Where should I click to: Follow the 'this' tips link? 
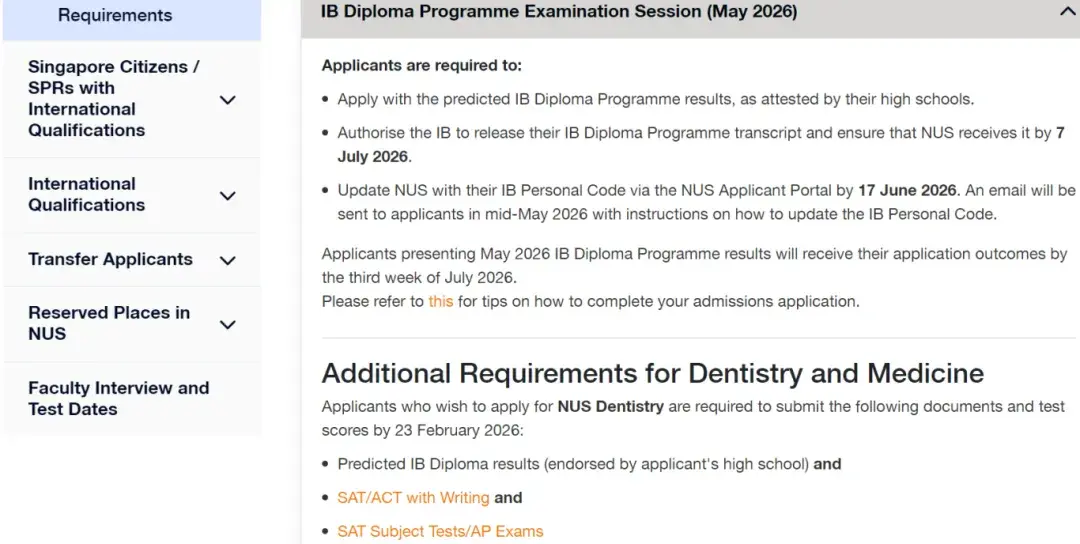pyautogui.click(x=440, y=301)
